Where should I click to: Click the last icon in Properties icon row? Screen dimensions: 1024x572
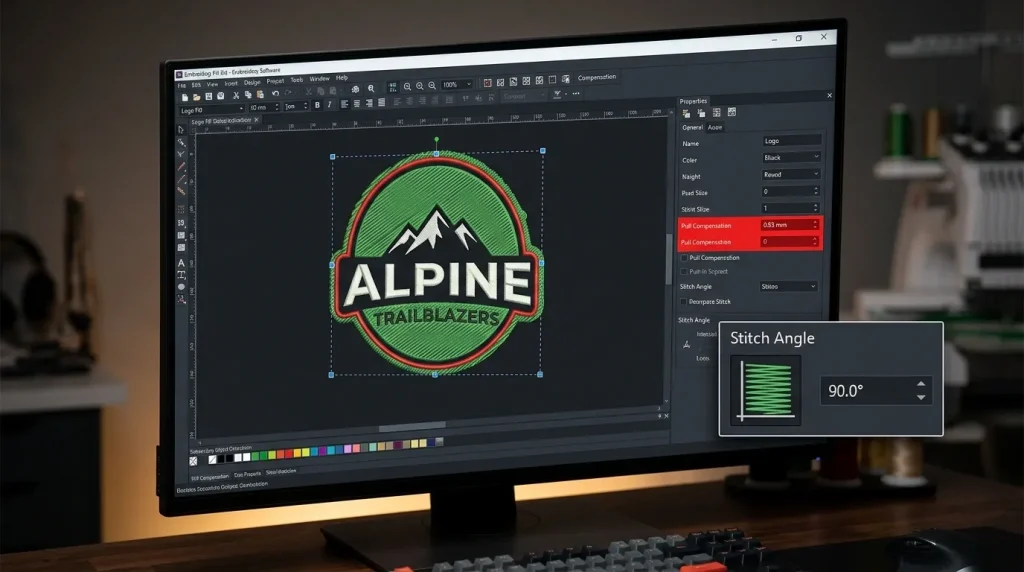[731, 112]
